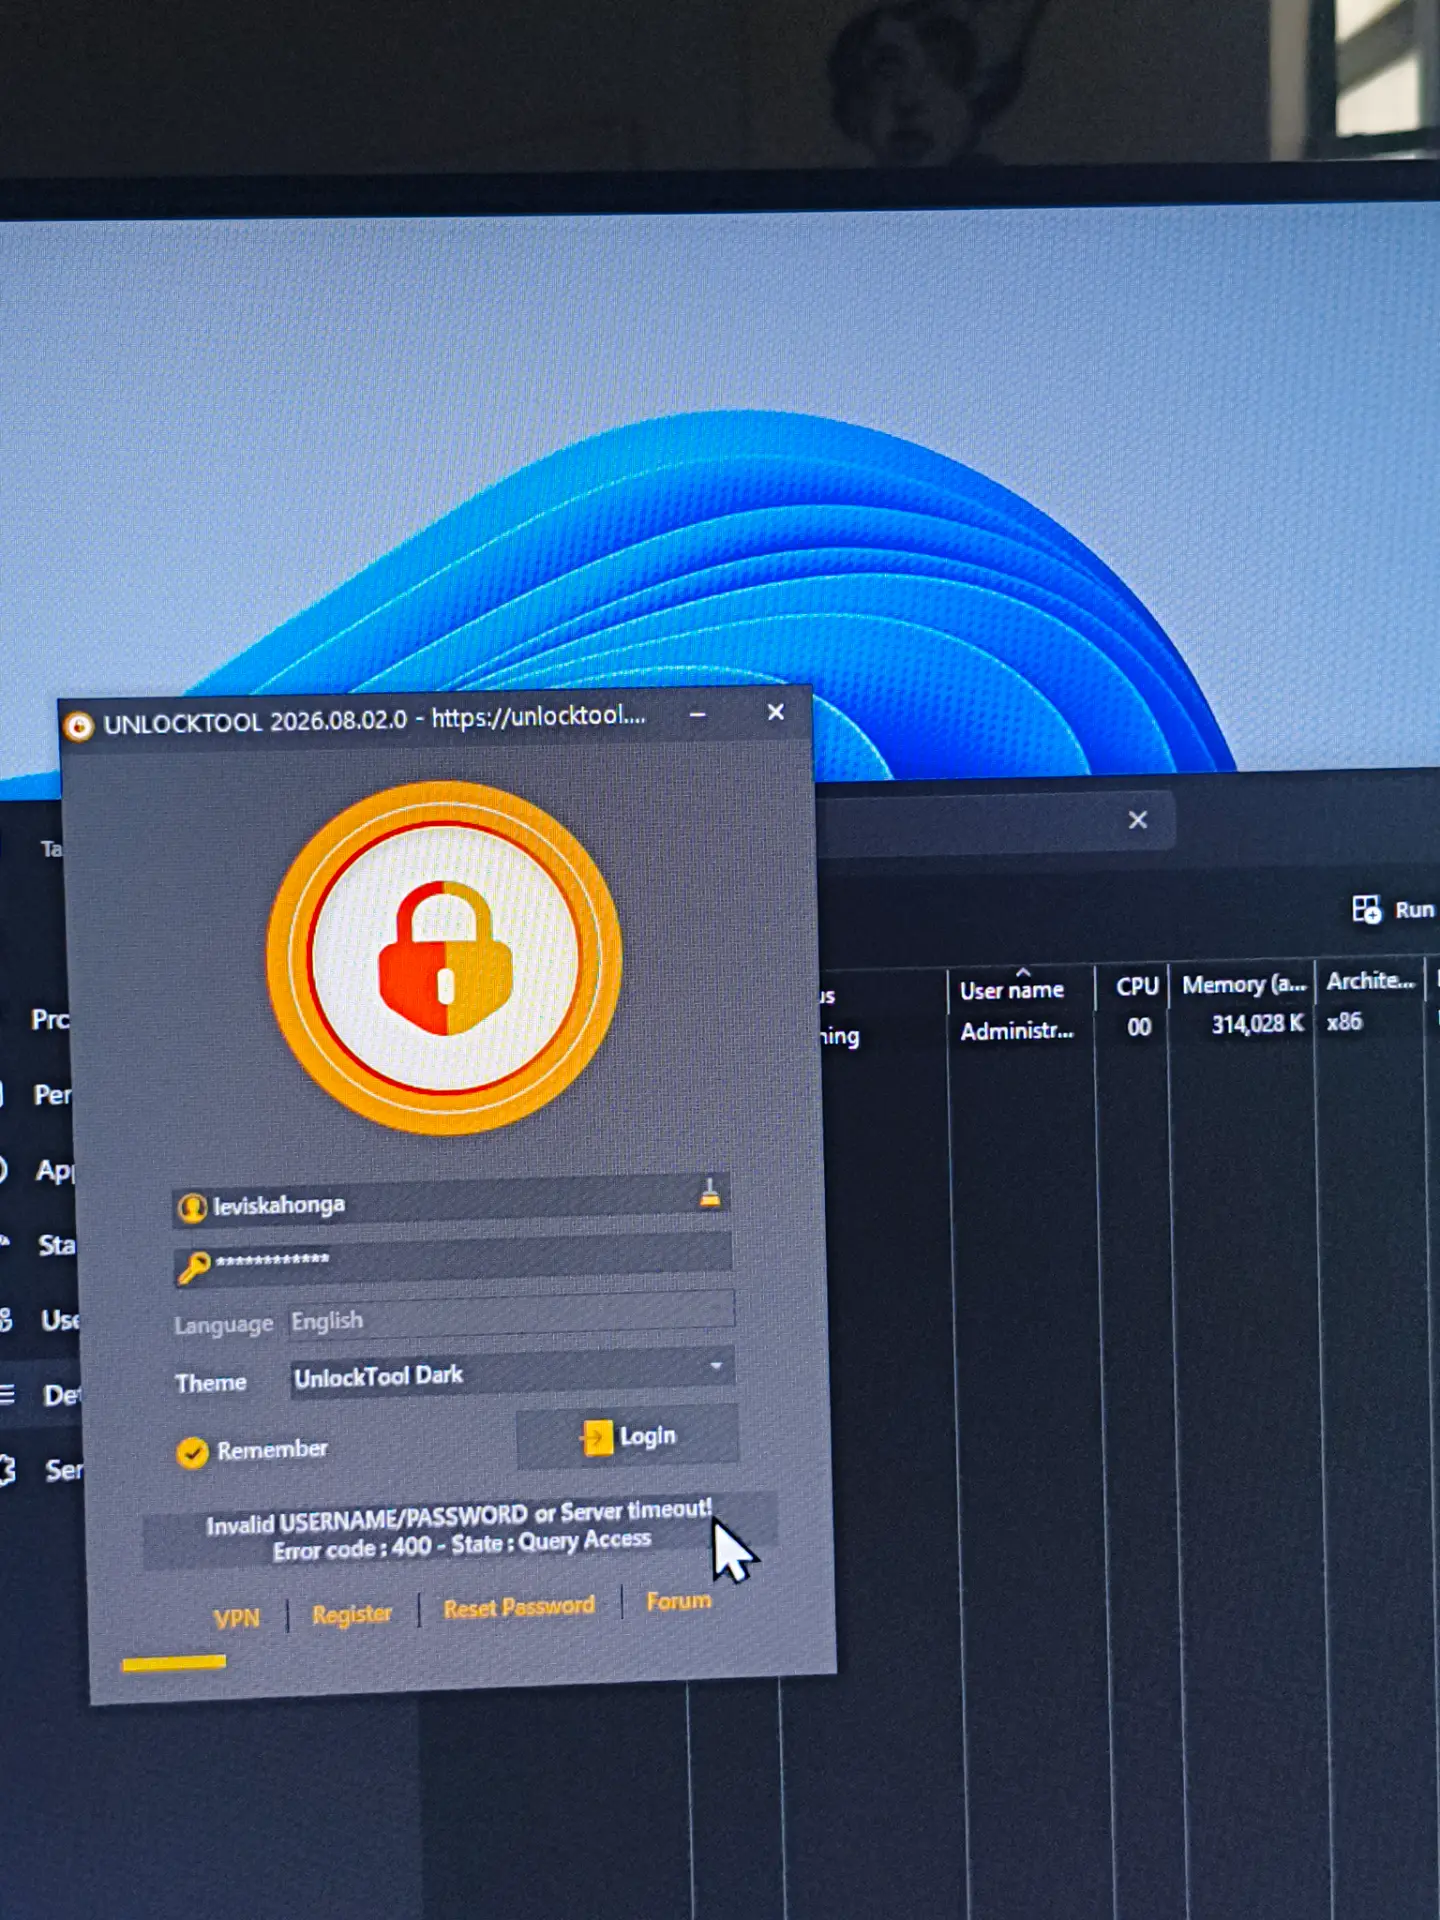Click the UNLOCKTOOL 2026.08.02.0 window title text
Screen dimensions: 1440x1920
tap(255, 722)
